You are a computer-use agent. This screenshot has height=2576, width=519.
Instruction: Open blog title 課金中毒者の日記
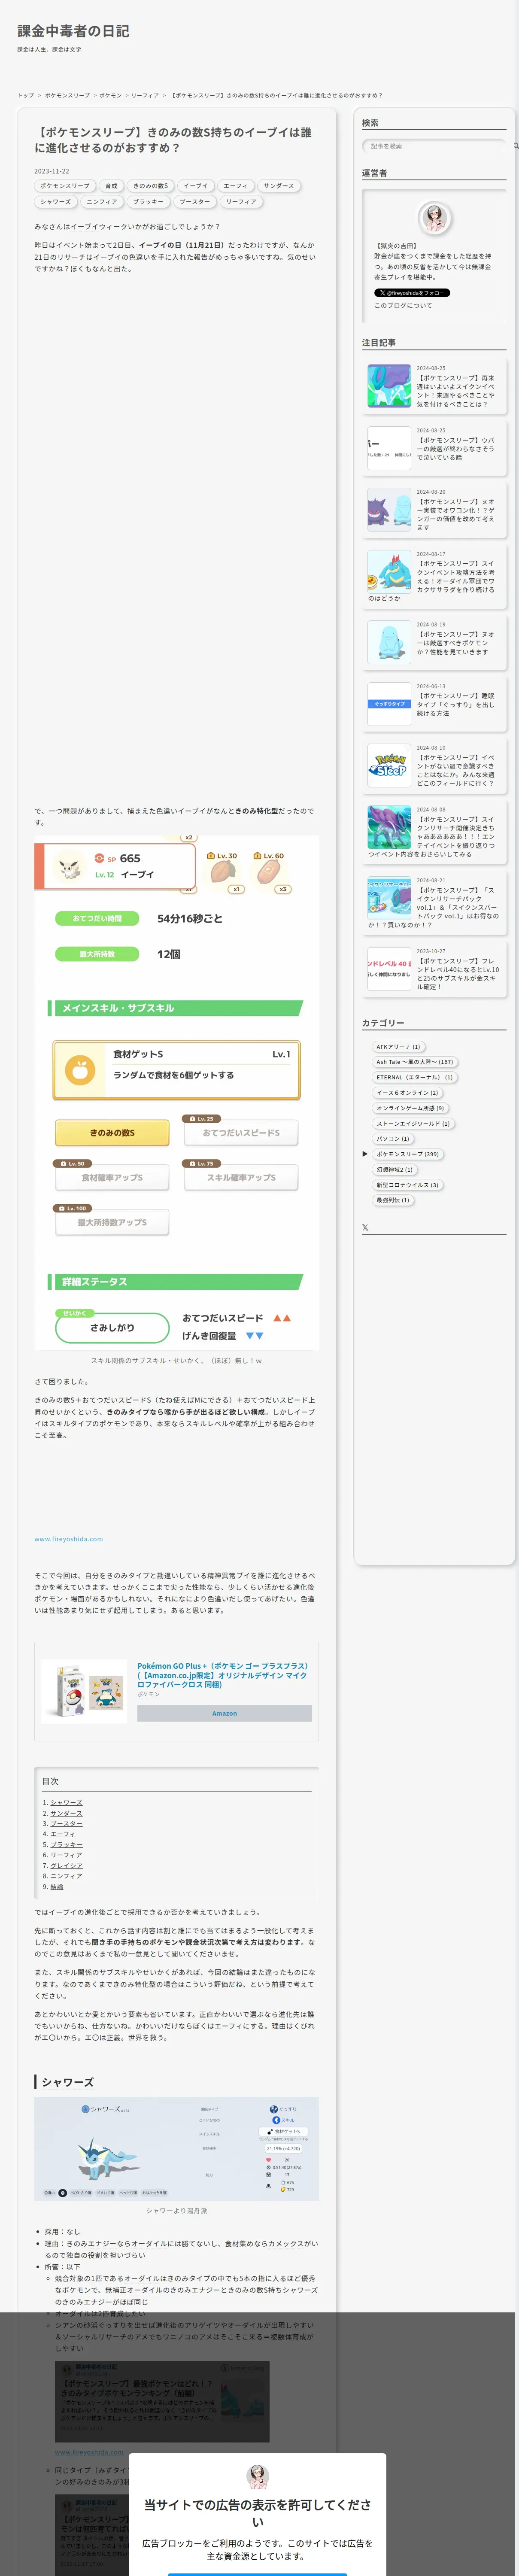tap(73, 31)
